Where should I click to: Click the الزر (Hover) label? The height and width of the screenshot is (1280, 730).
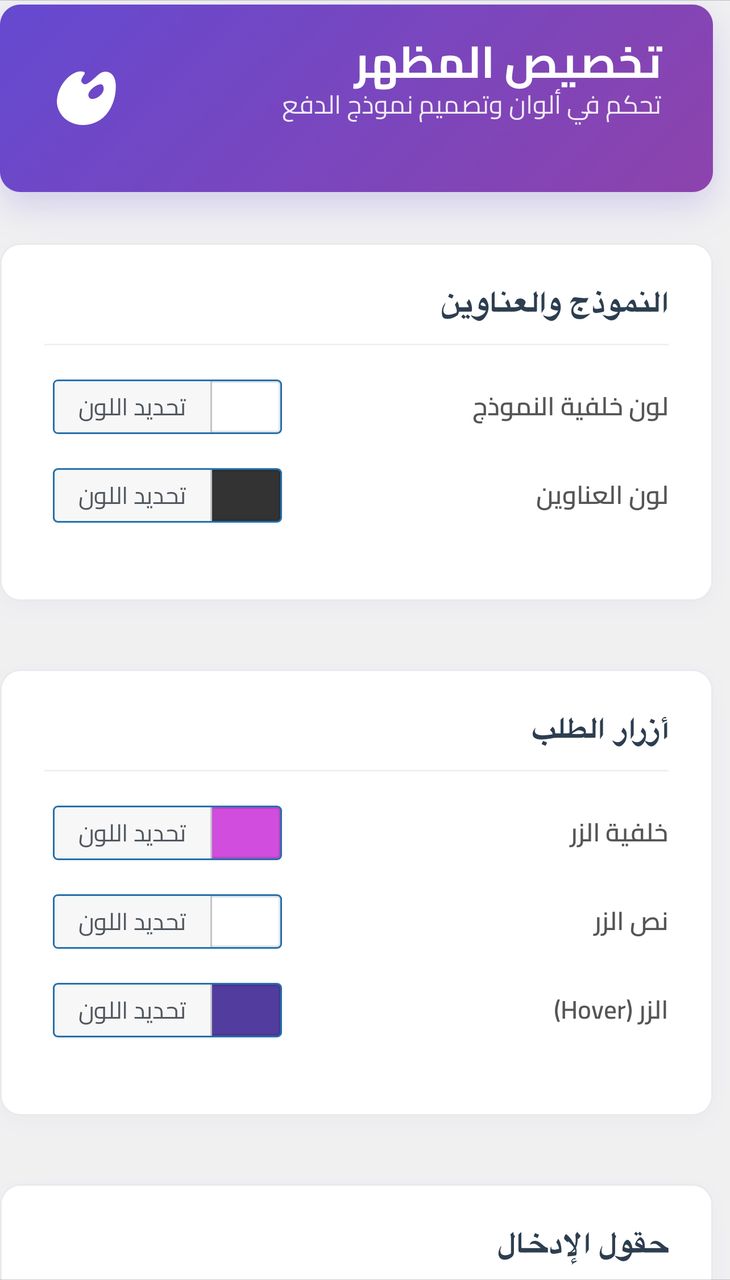coord(609,1009)
